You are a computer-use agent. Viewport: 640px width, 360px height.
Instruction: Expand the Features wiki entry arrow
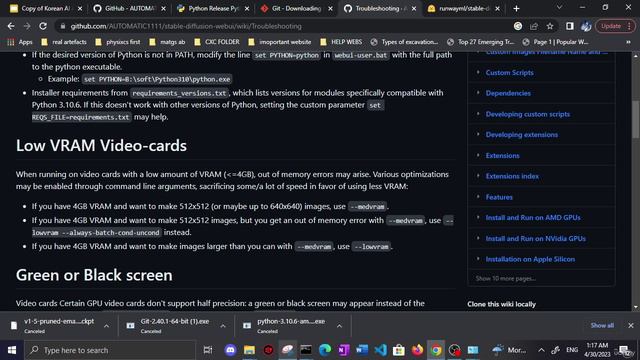[478, 197]
